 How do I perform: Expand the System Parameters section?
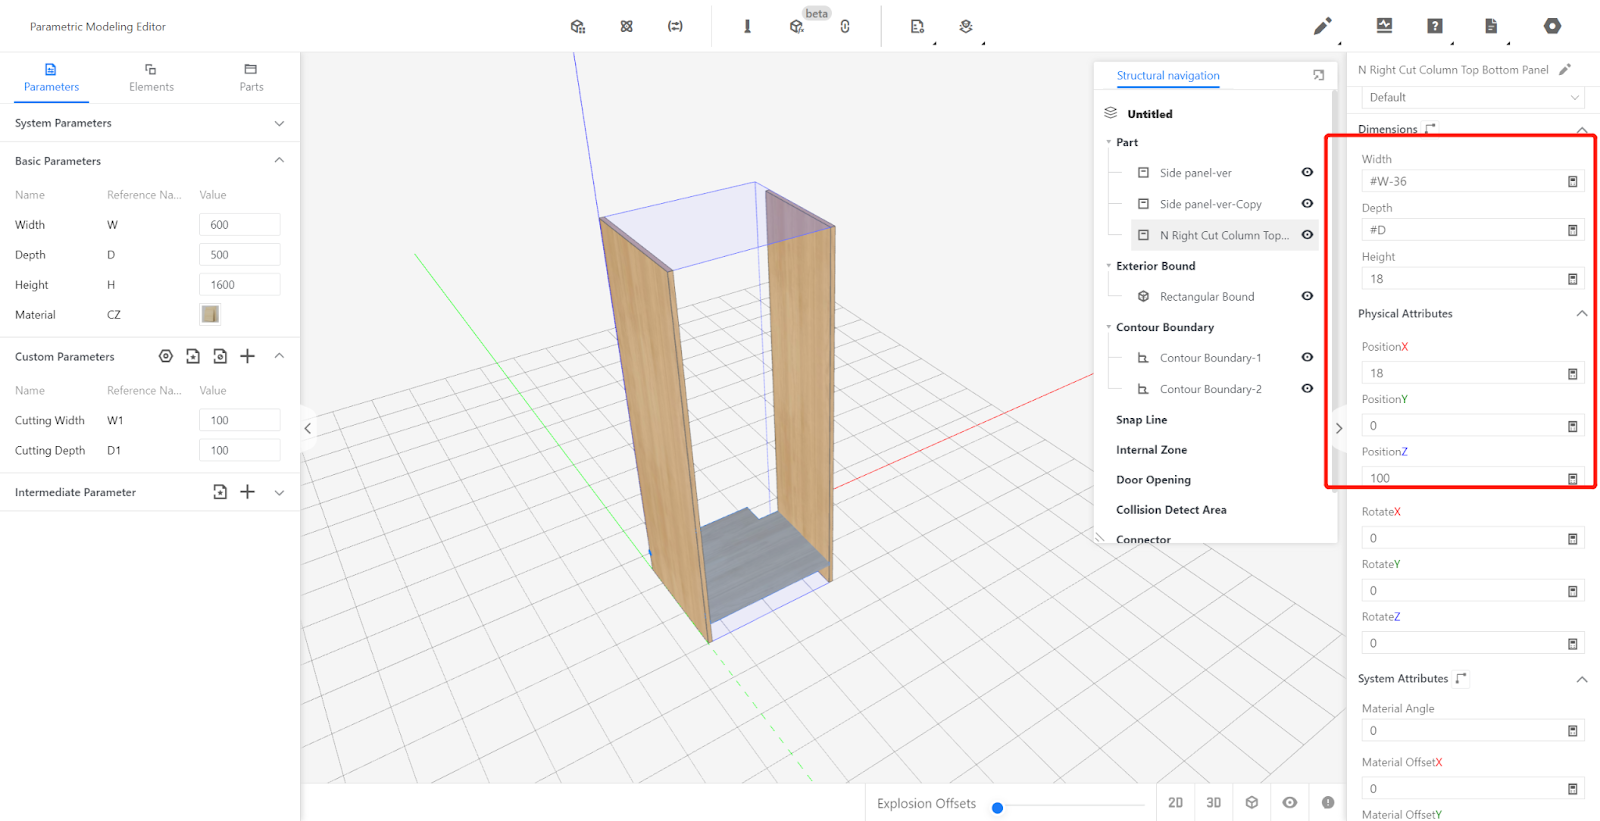[279, 123]
